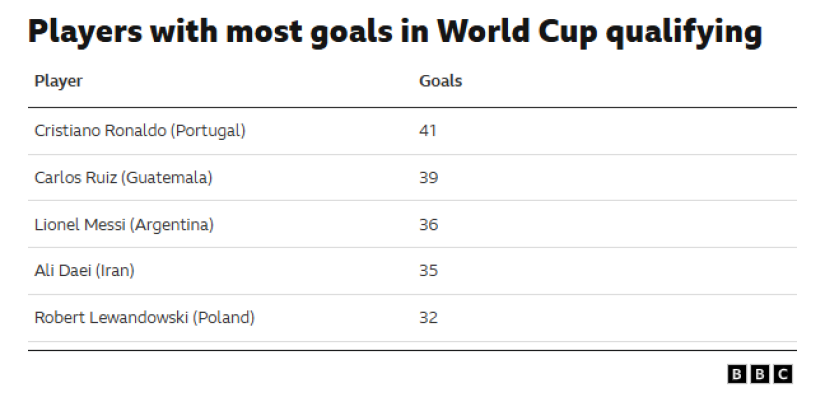
Task: Click the goals value 32
Action: pos(428,318)
